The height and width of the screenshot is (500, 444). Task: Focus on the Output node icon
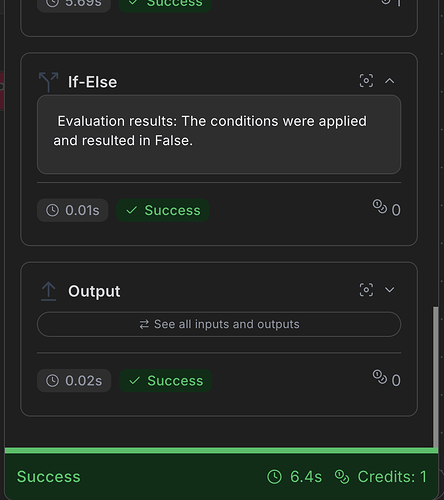click(x=366, y=290)
